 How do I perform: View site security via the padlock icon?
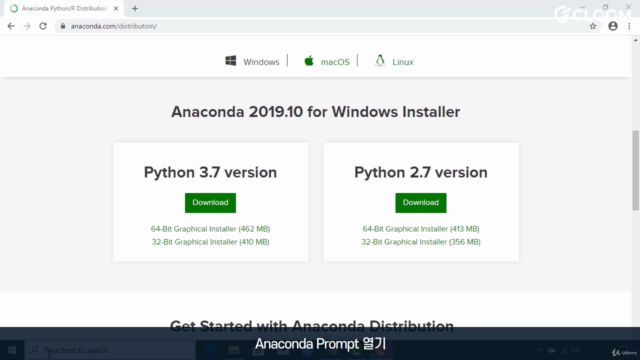63,26
